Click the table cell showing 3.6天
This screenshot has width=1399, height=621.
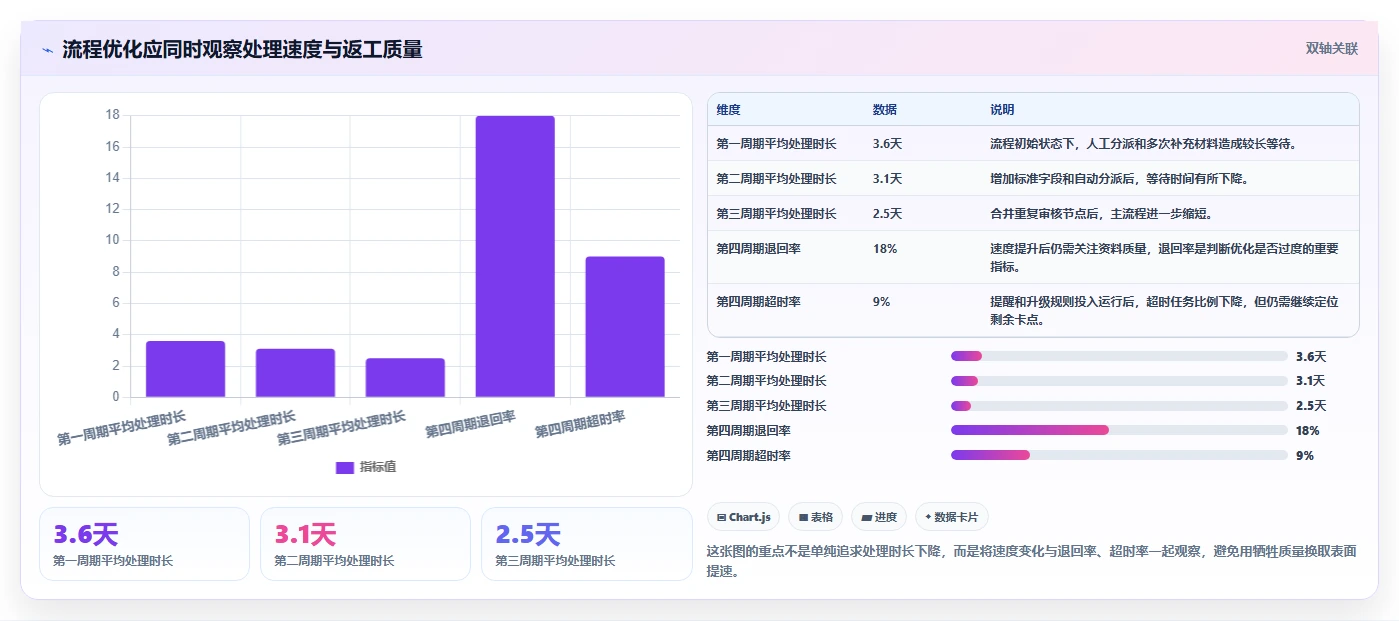coord(887,144)
